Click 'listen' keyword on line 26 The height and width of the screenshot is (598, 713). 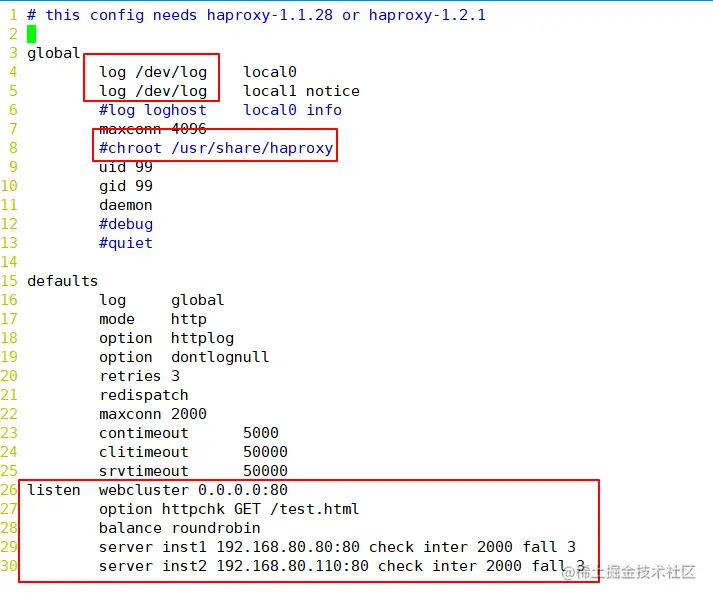(53, 490)
